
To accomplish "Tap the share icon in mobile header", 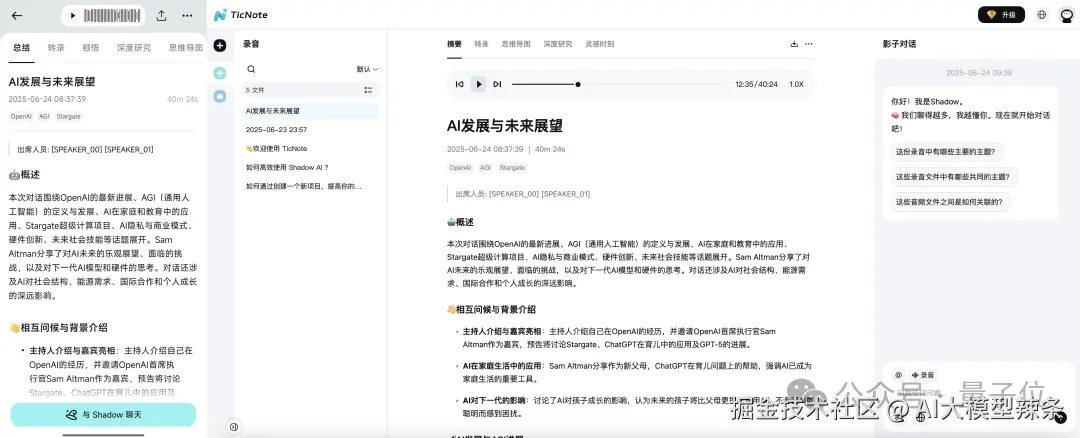I will [x=161, y=15].
